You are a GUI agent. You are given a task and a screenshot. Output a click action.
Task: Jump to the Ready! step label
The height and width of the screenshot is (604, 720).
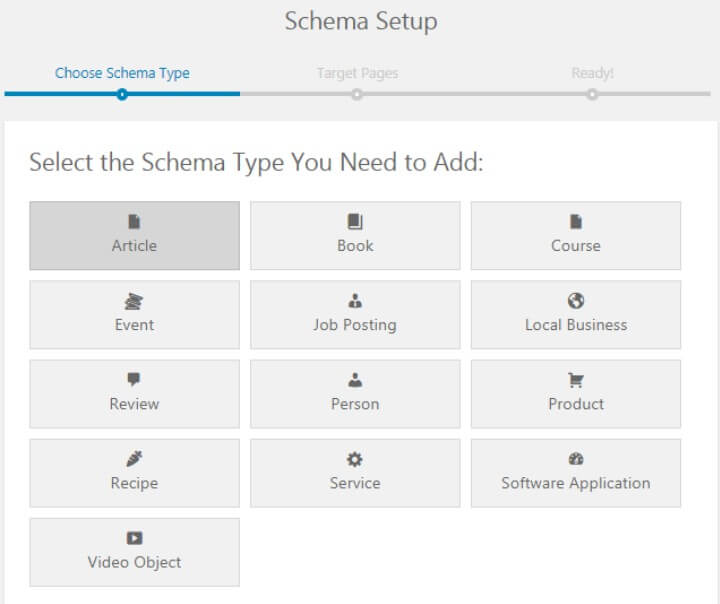pyautogui.click(x=592, y=73)
